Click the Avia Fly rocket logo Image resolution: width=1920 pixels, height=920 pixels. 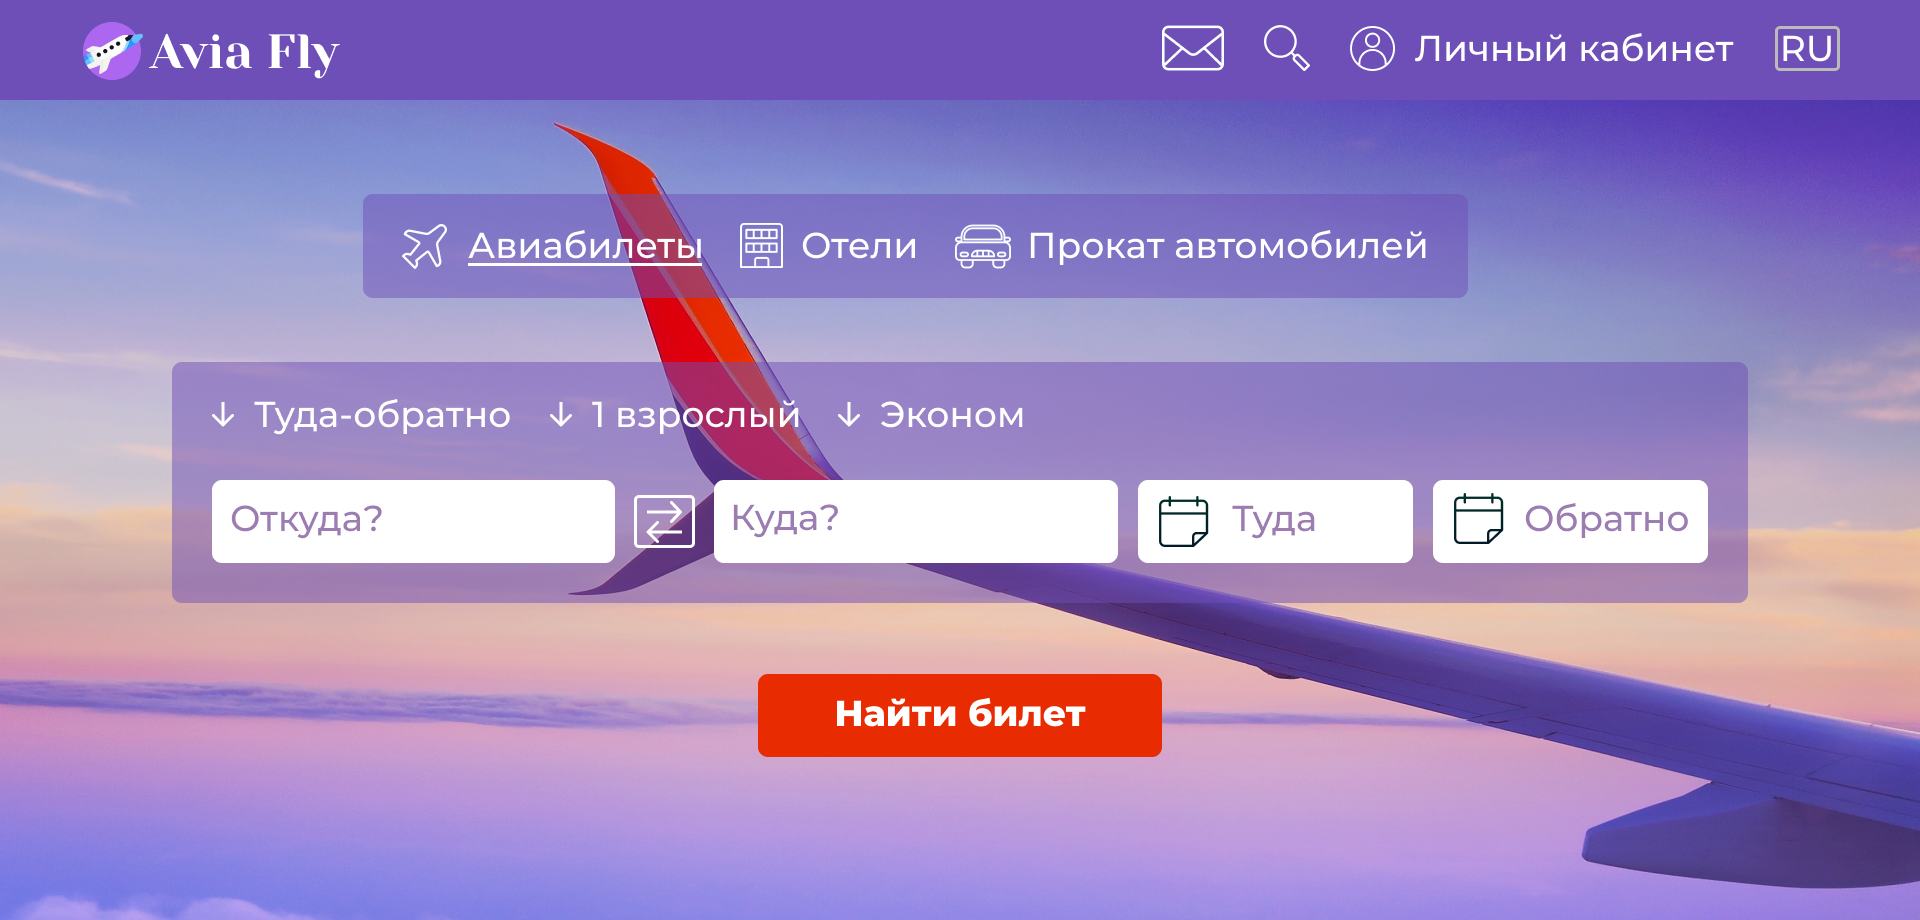(x=111, y=51)
